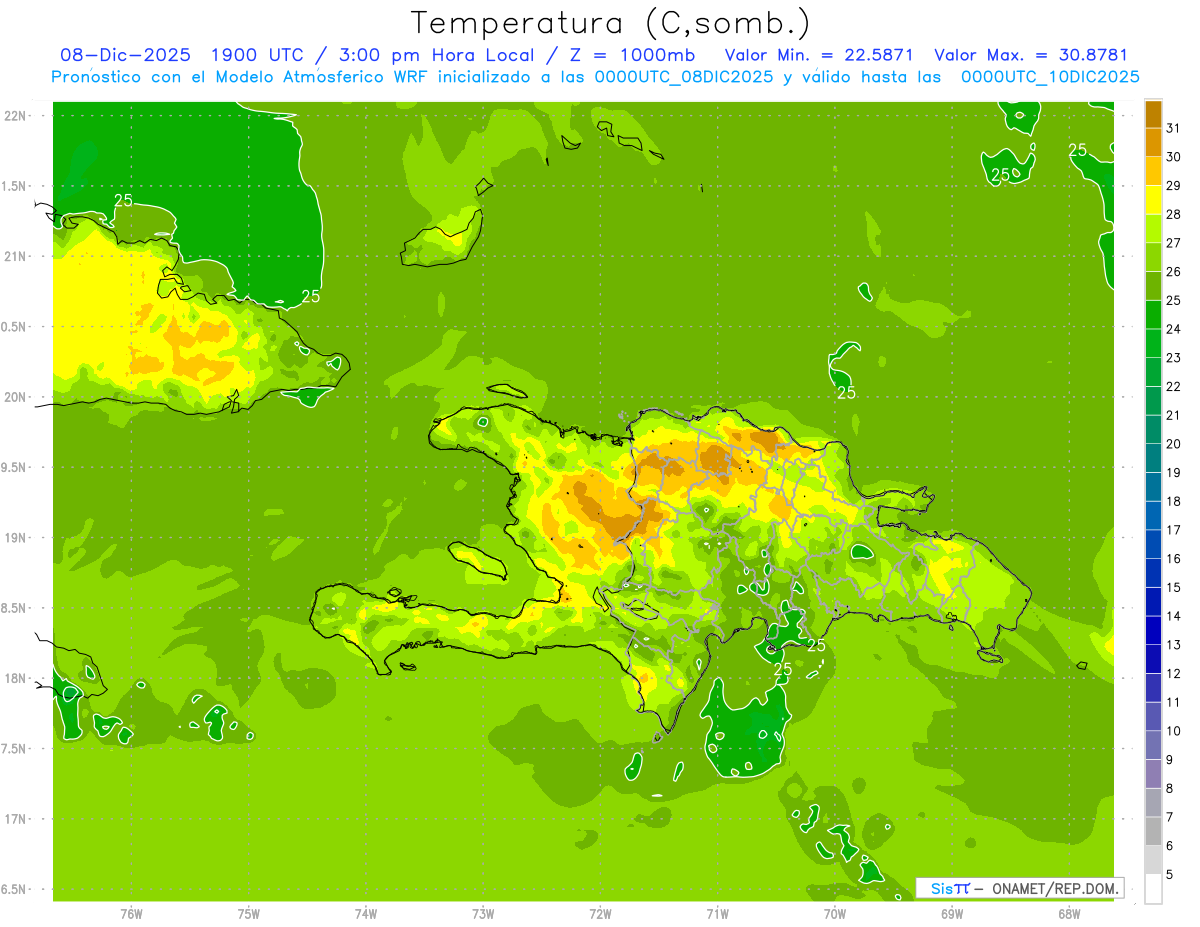Click the "Valor Min. = 22.5871" value

pos(819,55)
